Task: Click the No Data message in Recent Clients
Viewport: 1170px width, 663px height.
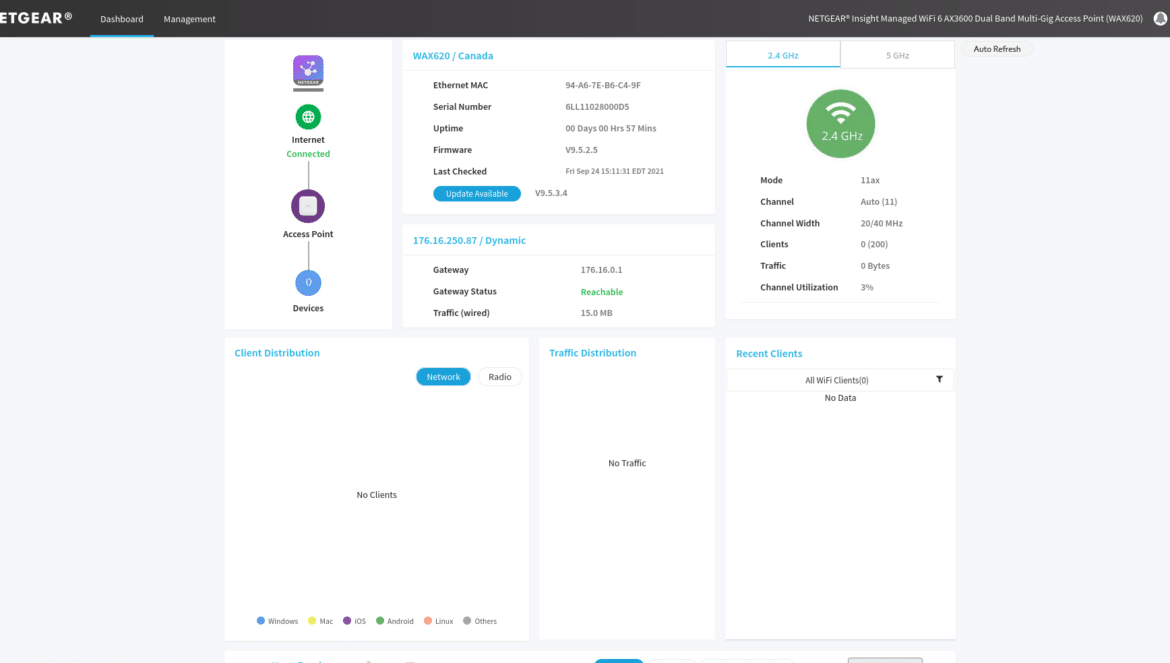Action: tap(840, 398)
